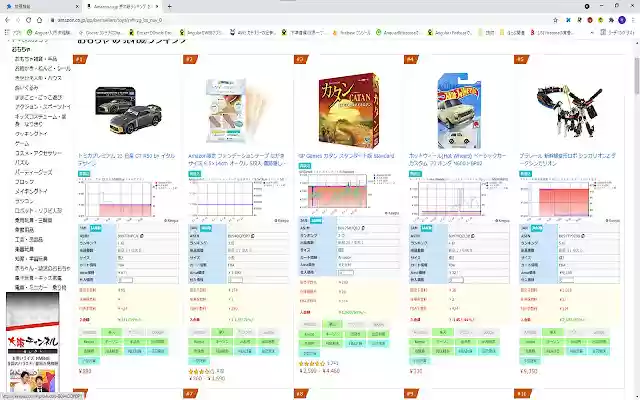The height and width of the screenshot is (400, 640).
Task: Click the star rating under Catan card
Action: pyautogui.click(x=312, y=363)
